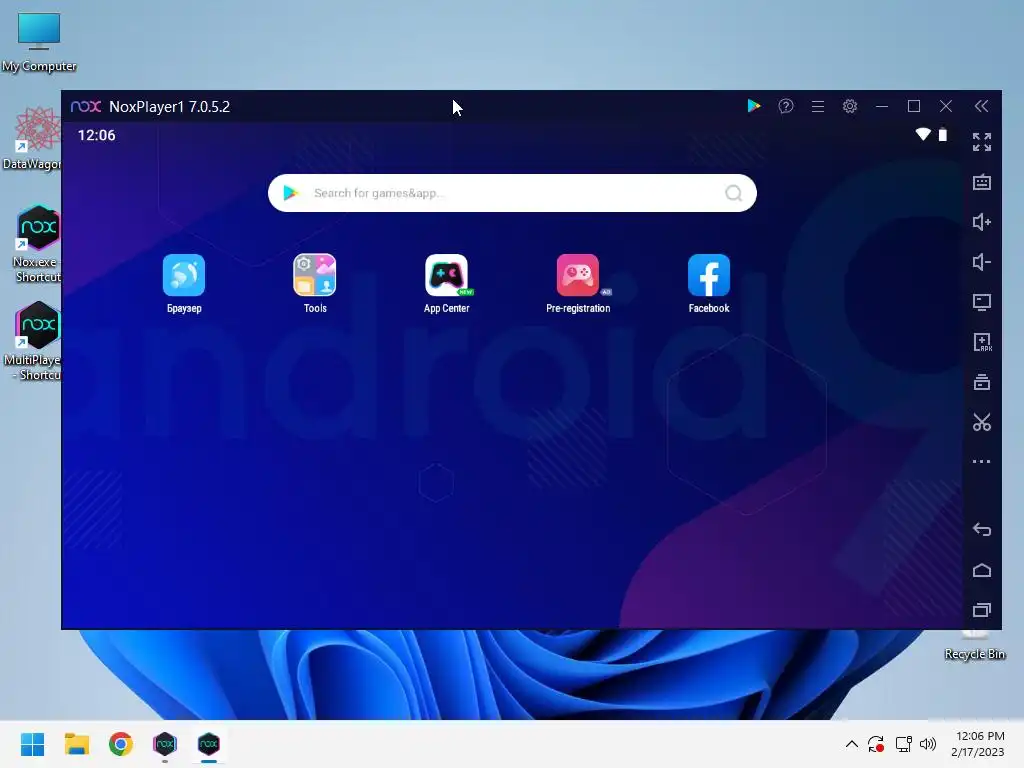Open File Explorer from taskbar
This screenshot has height=768, width=1024.
tap(76, 744)
